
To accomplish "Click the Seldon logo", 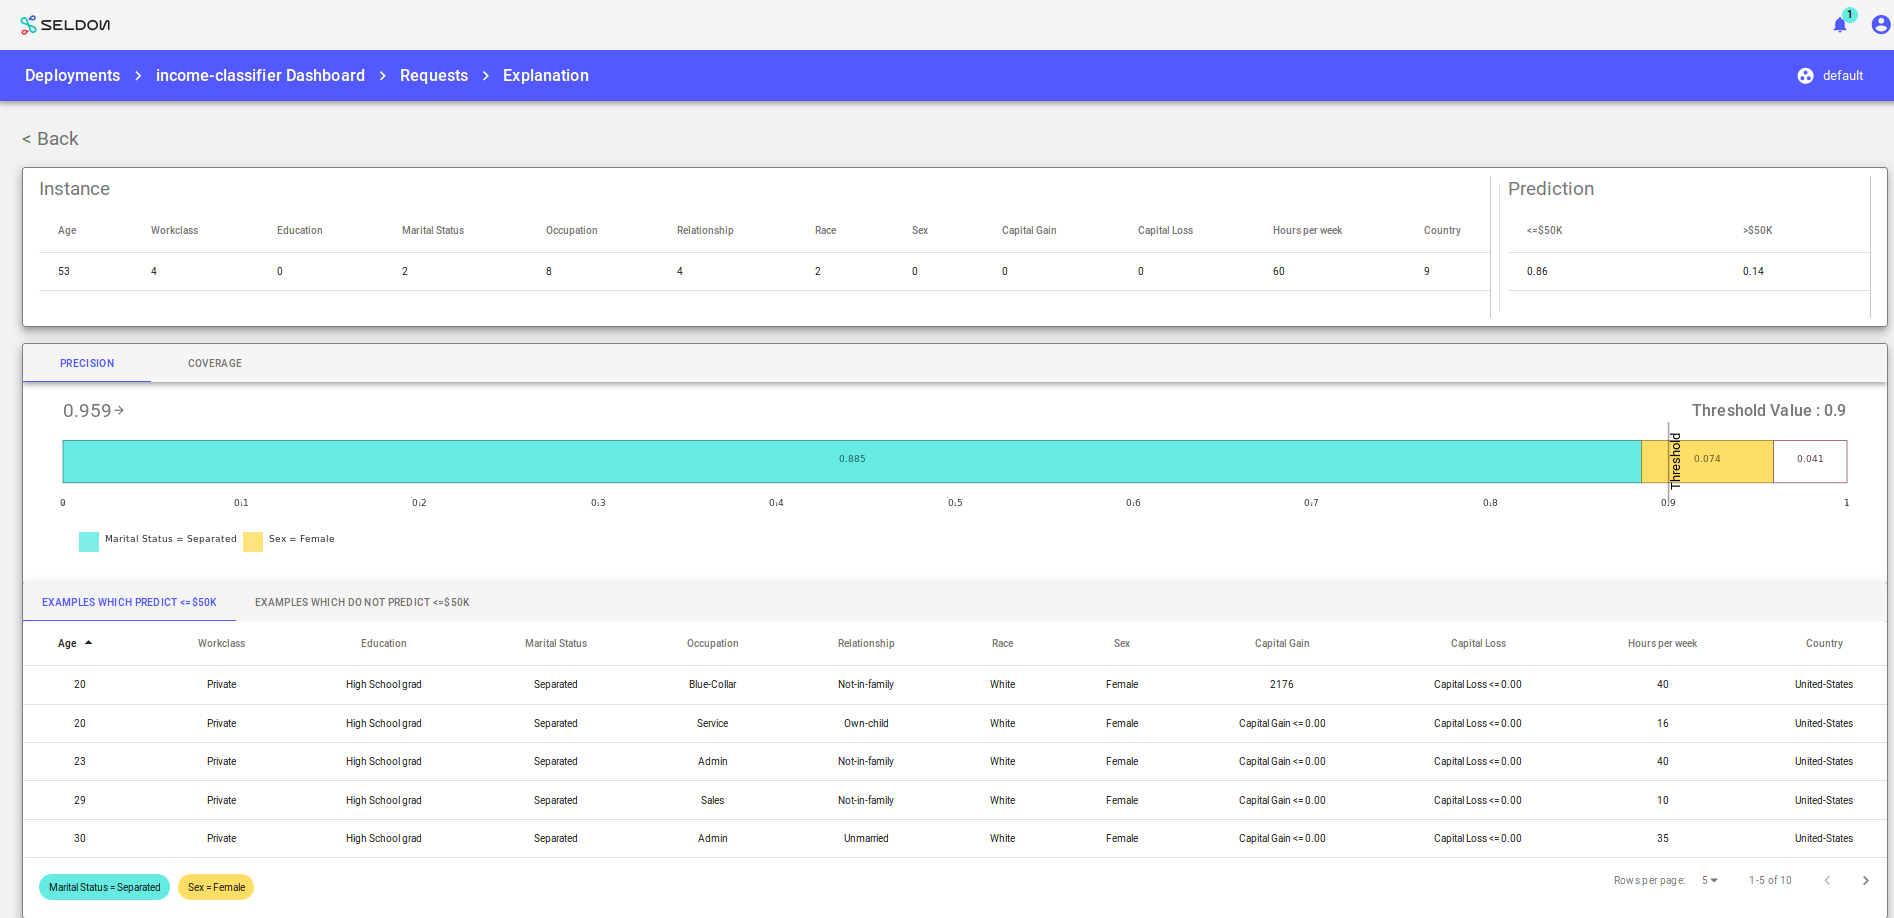I will click(65, 24).
